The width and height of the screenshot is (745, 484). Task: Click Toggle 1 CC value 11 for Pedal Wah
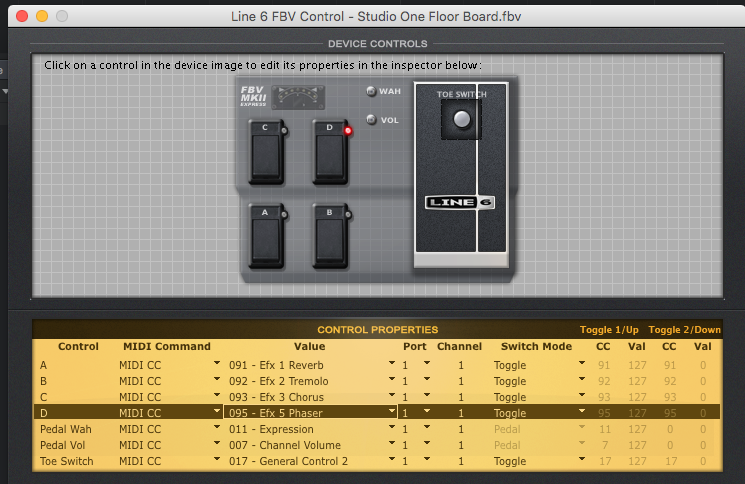click(x=605, y=429)
